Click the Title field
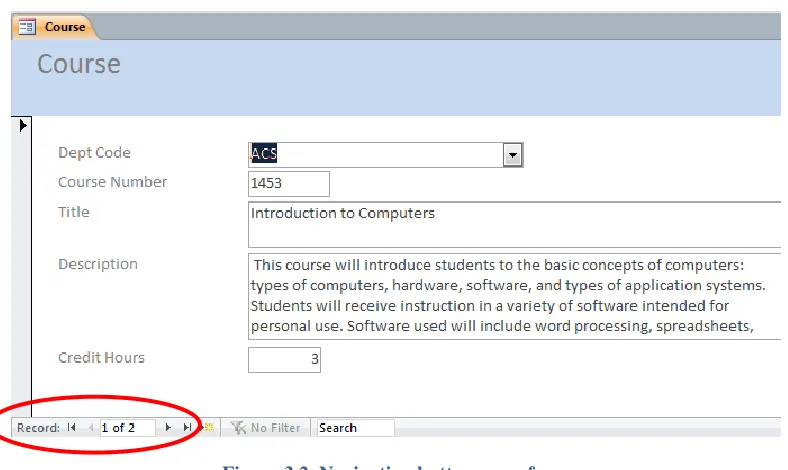The image size is (788, 470). (515, 224)
